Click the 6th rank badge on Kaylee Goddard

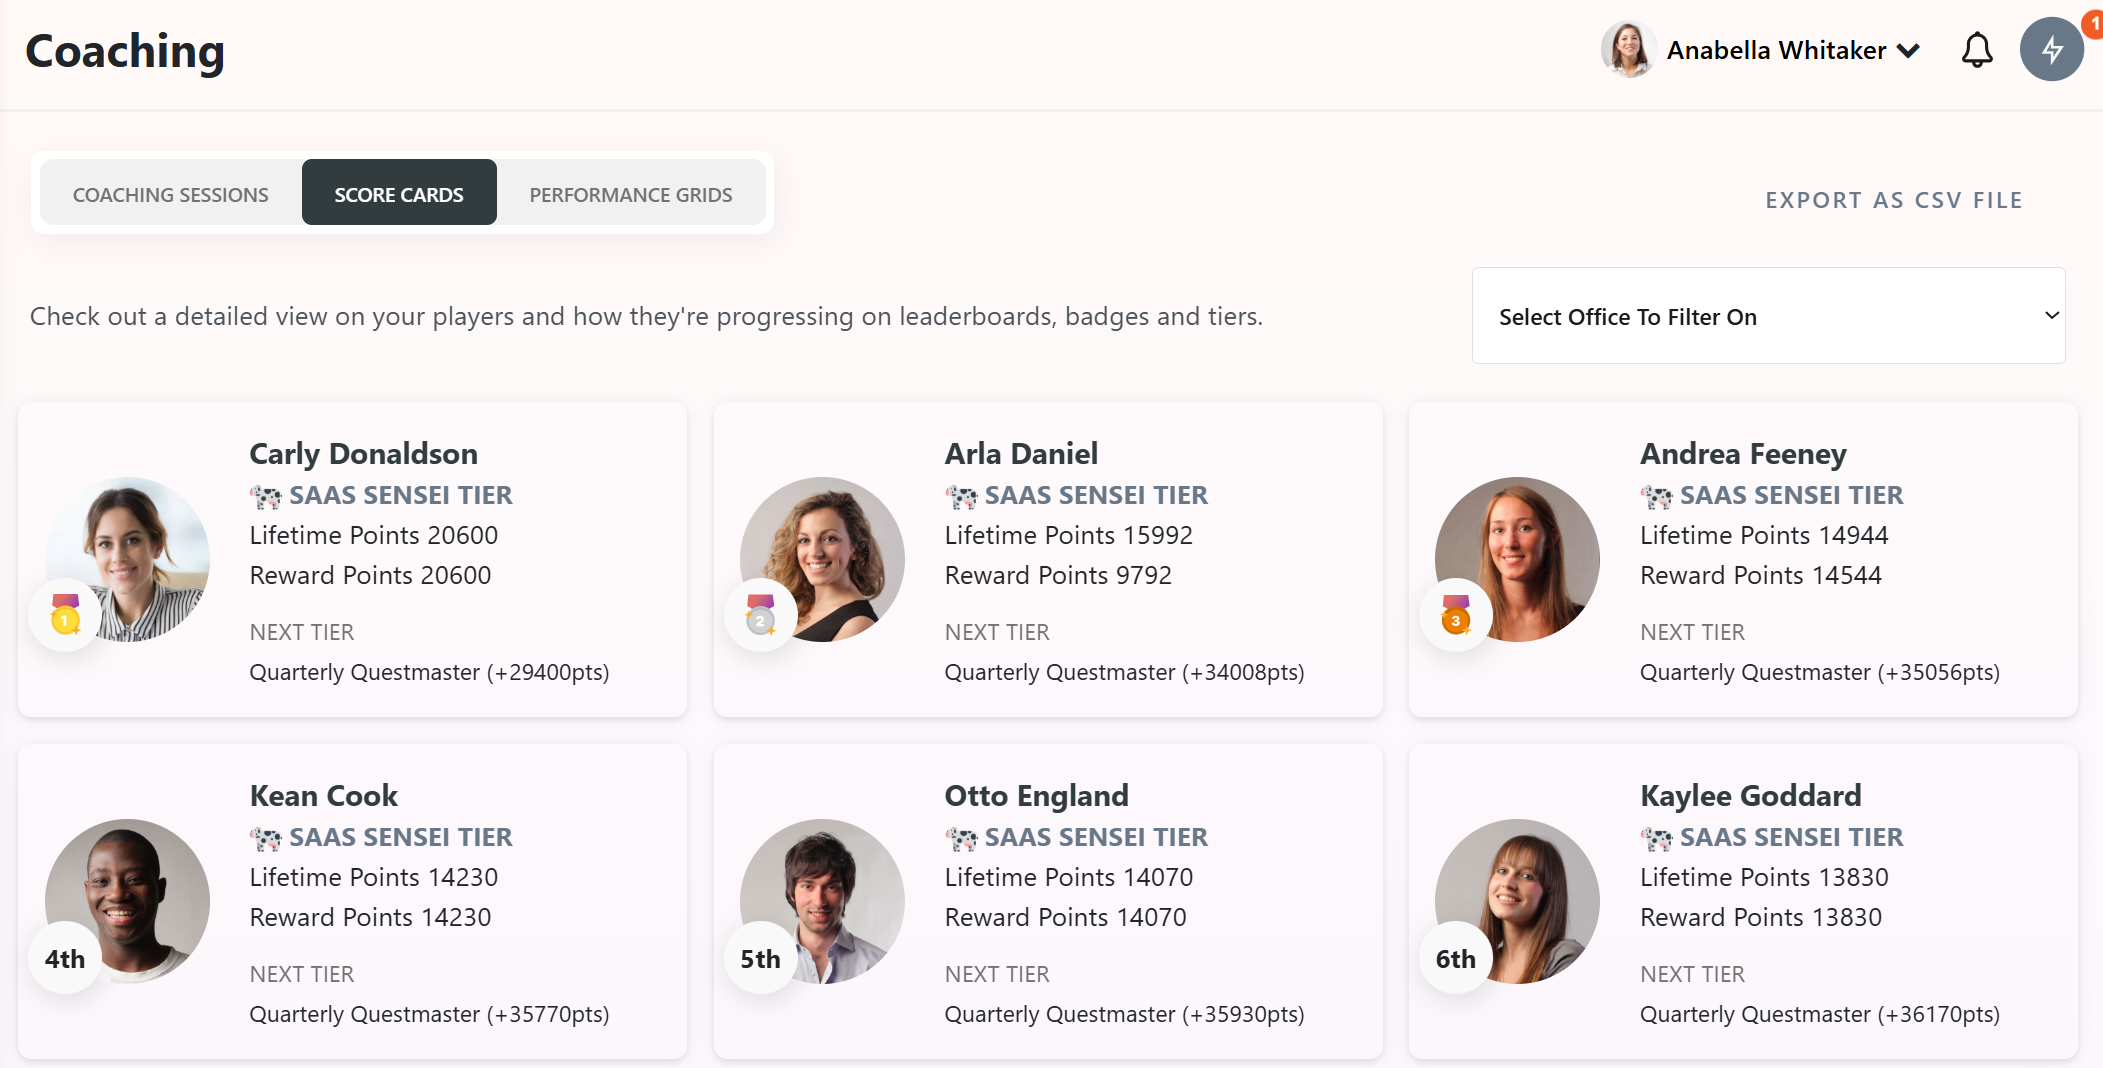click(1455, 958)
